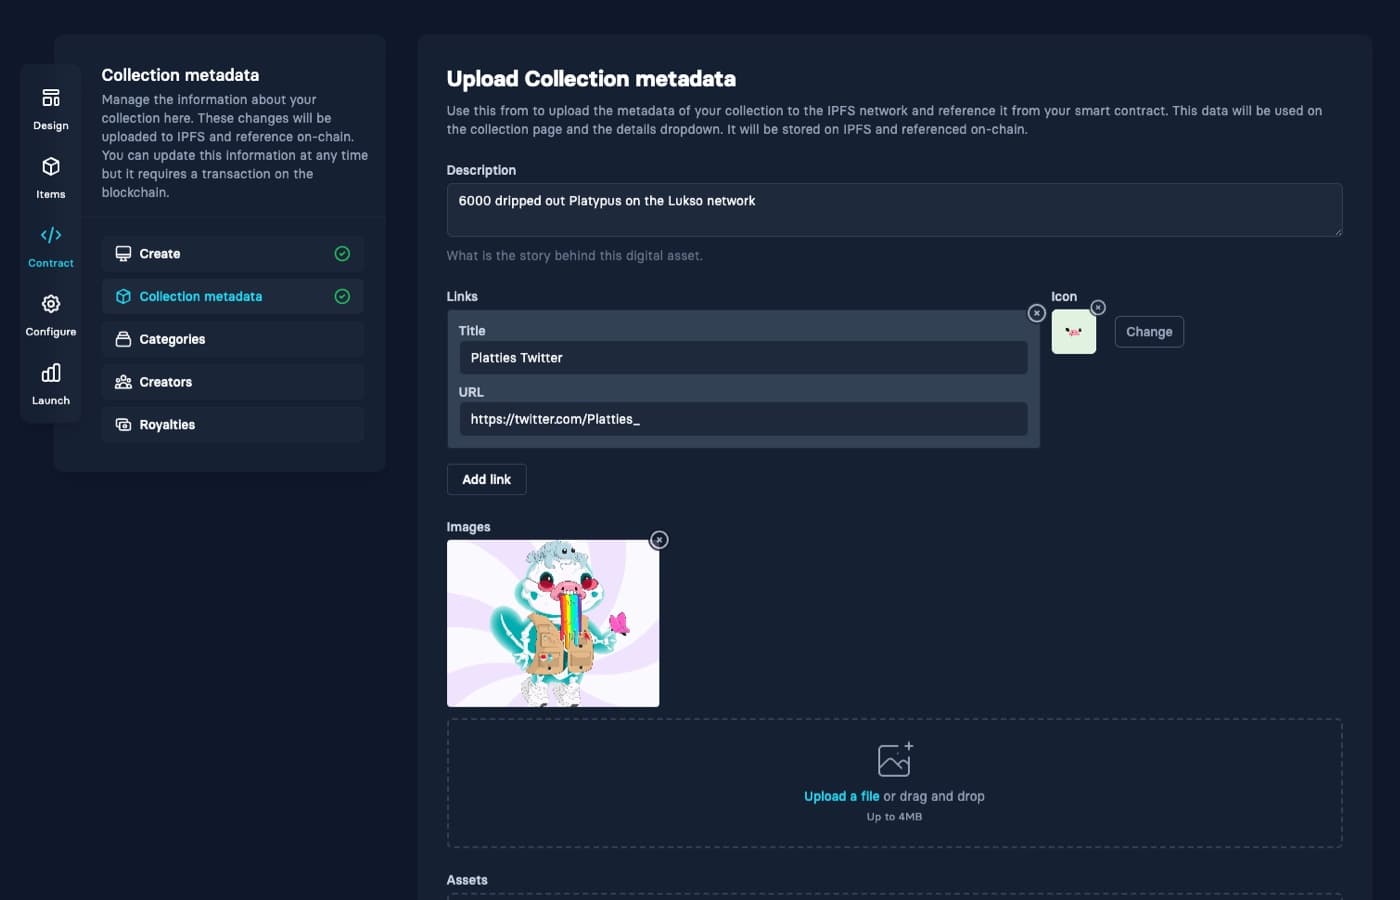Click the green checkmark next to Create

342,254
